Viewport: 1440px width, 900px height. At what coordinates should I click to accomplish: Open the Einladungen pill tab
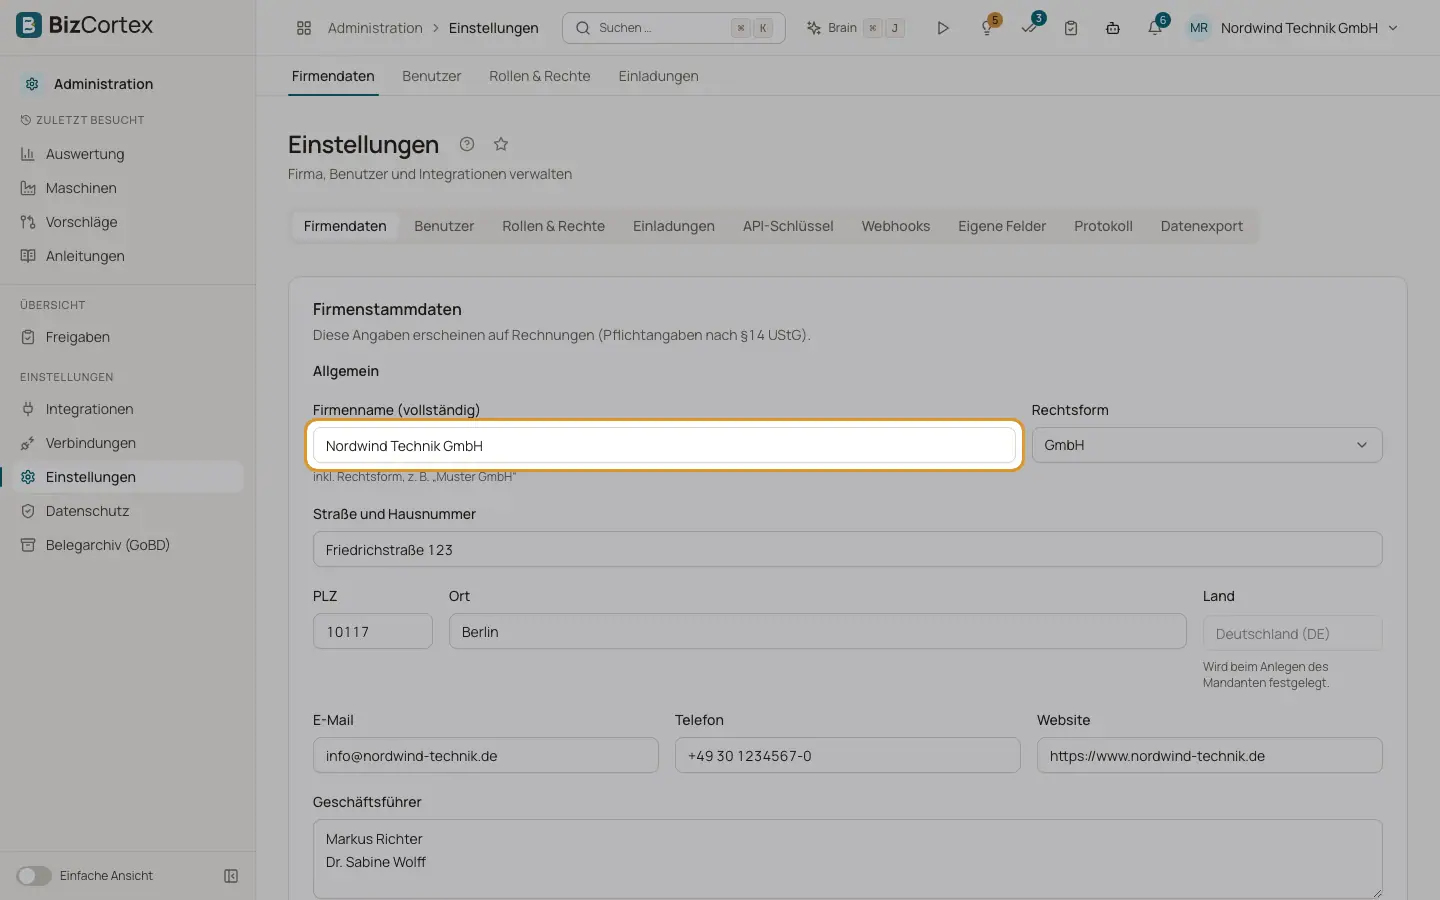click(674, 226)
